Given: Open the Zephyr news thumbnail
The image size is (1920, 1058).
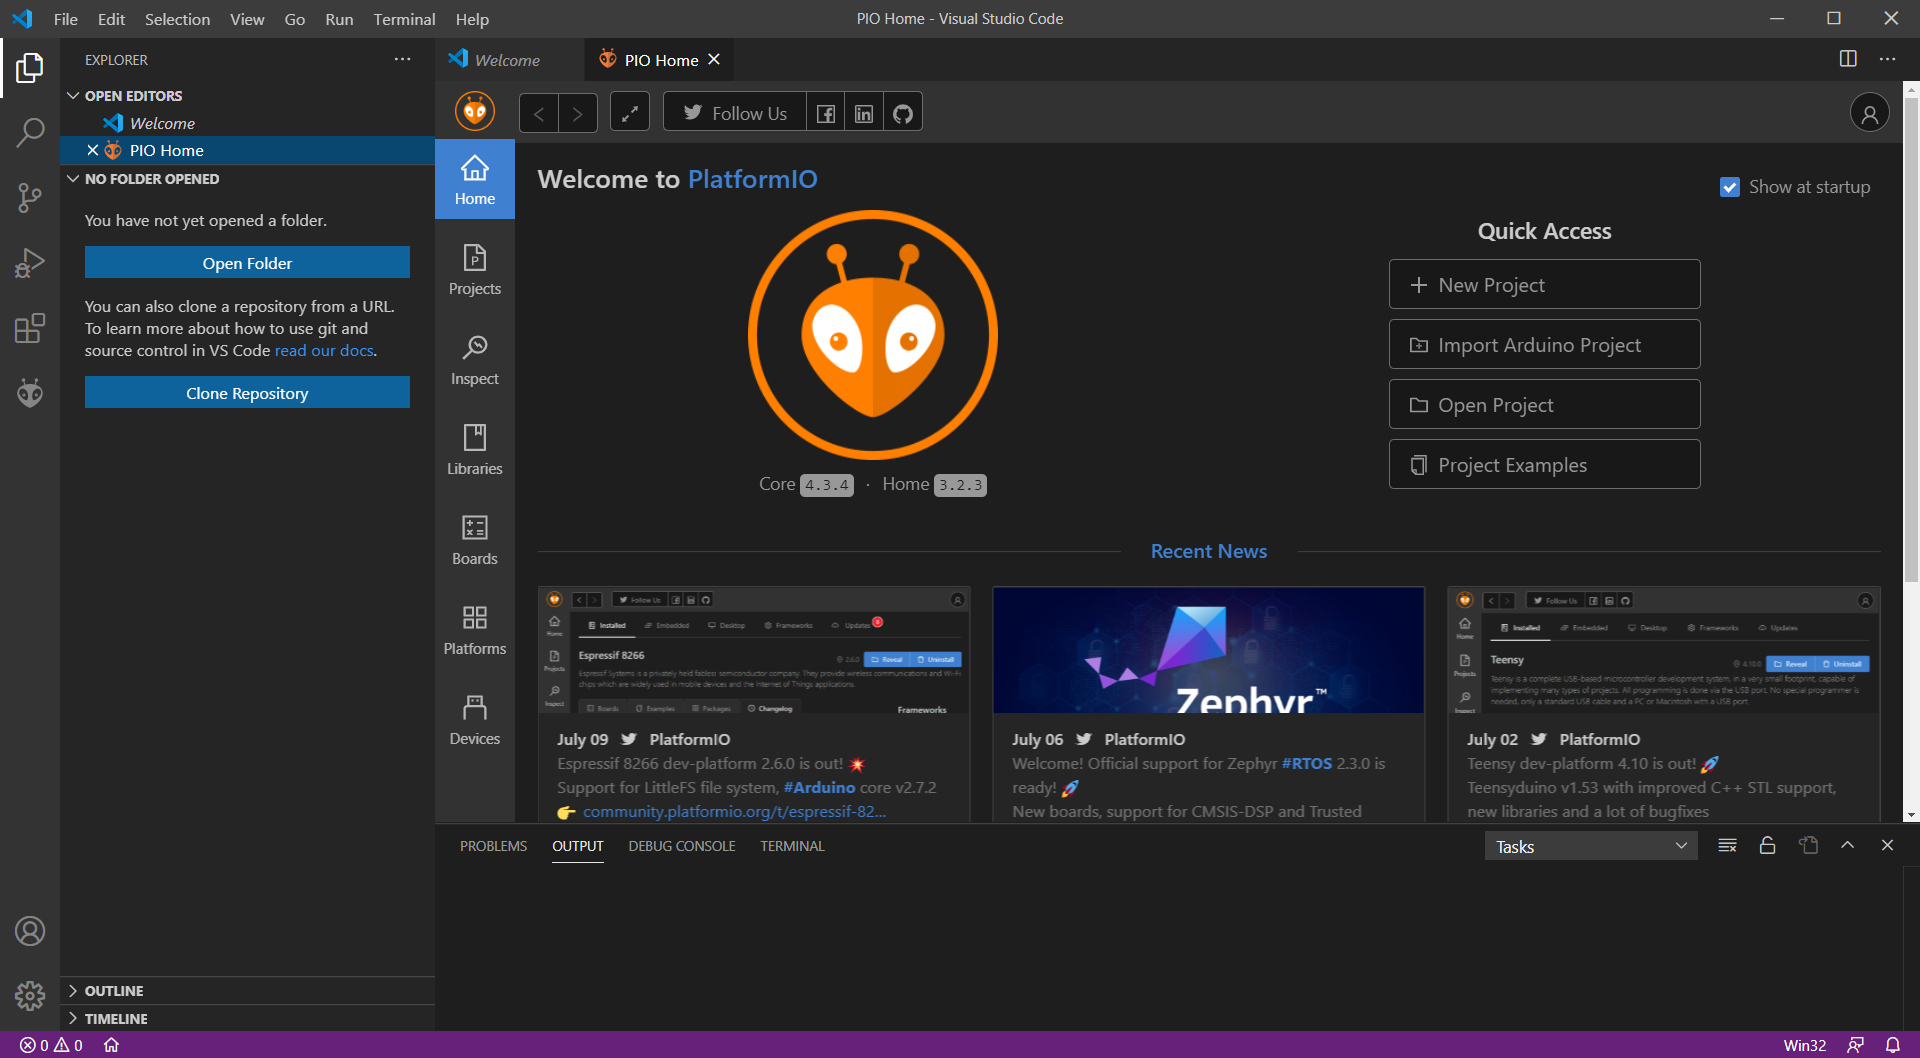Looking at the screenshot, I should pos(1208,650).
